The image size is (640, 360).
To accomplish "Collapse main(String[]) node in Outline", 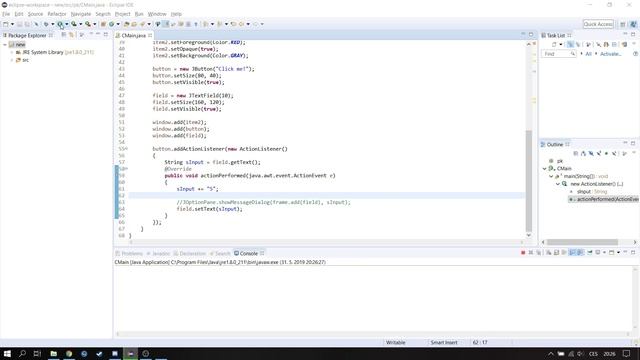I will click(551, 176).
